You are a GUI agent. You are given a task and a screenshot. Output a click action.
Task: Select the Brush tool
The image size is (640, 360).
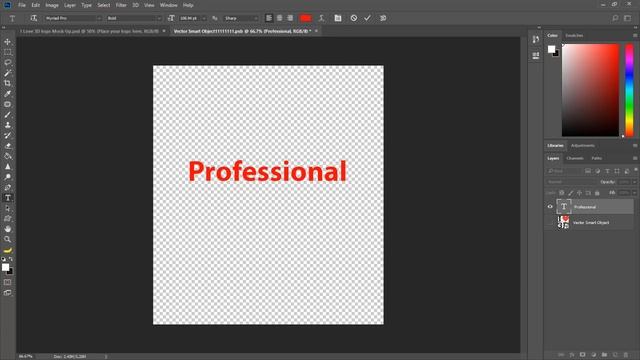7,115
